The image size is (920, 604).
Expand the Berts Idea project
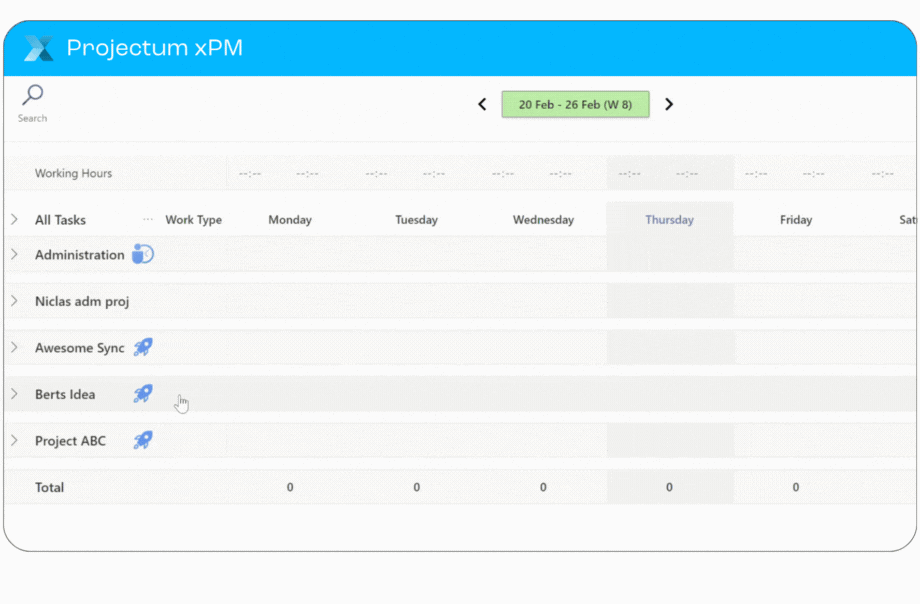click(14, 394)
